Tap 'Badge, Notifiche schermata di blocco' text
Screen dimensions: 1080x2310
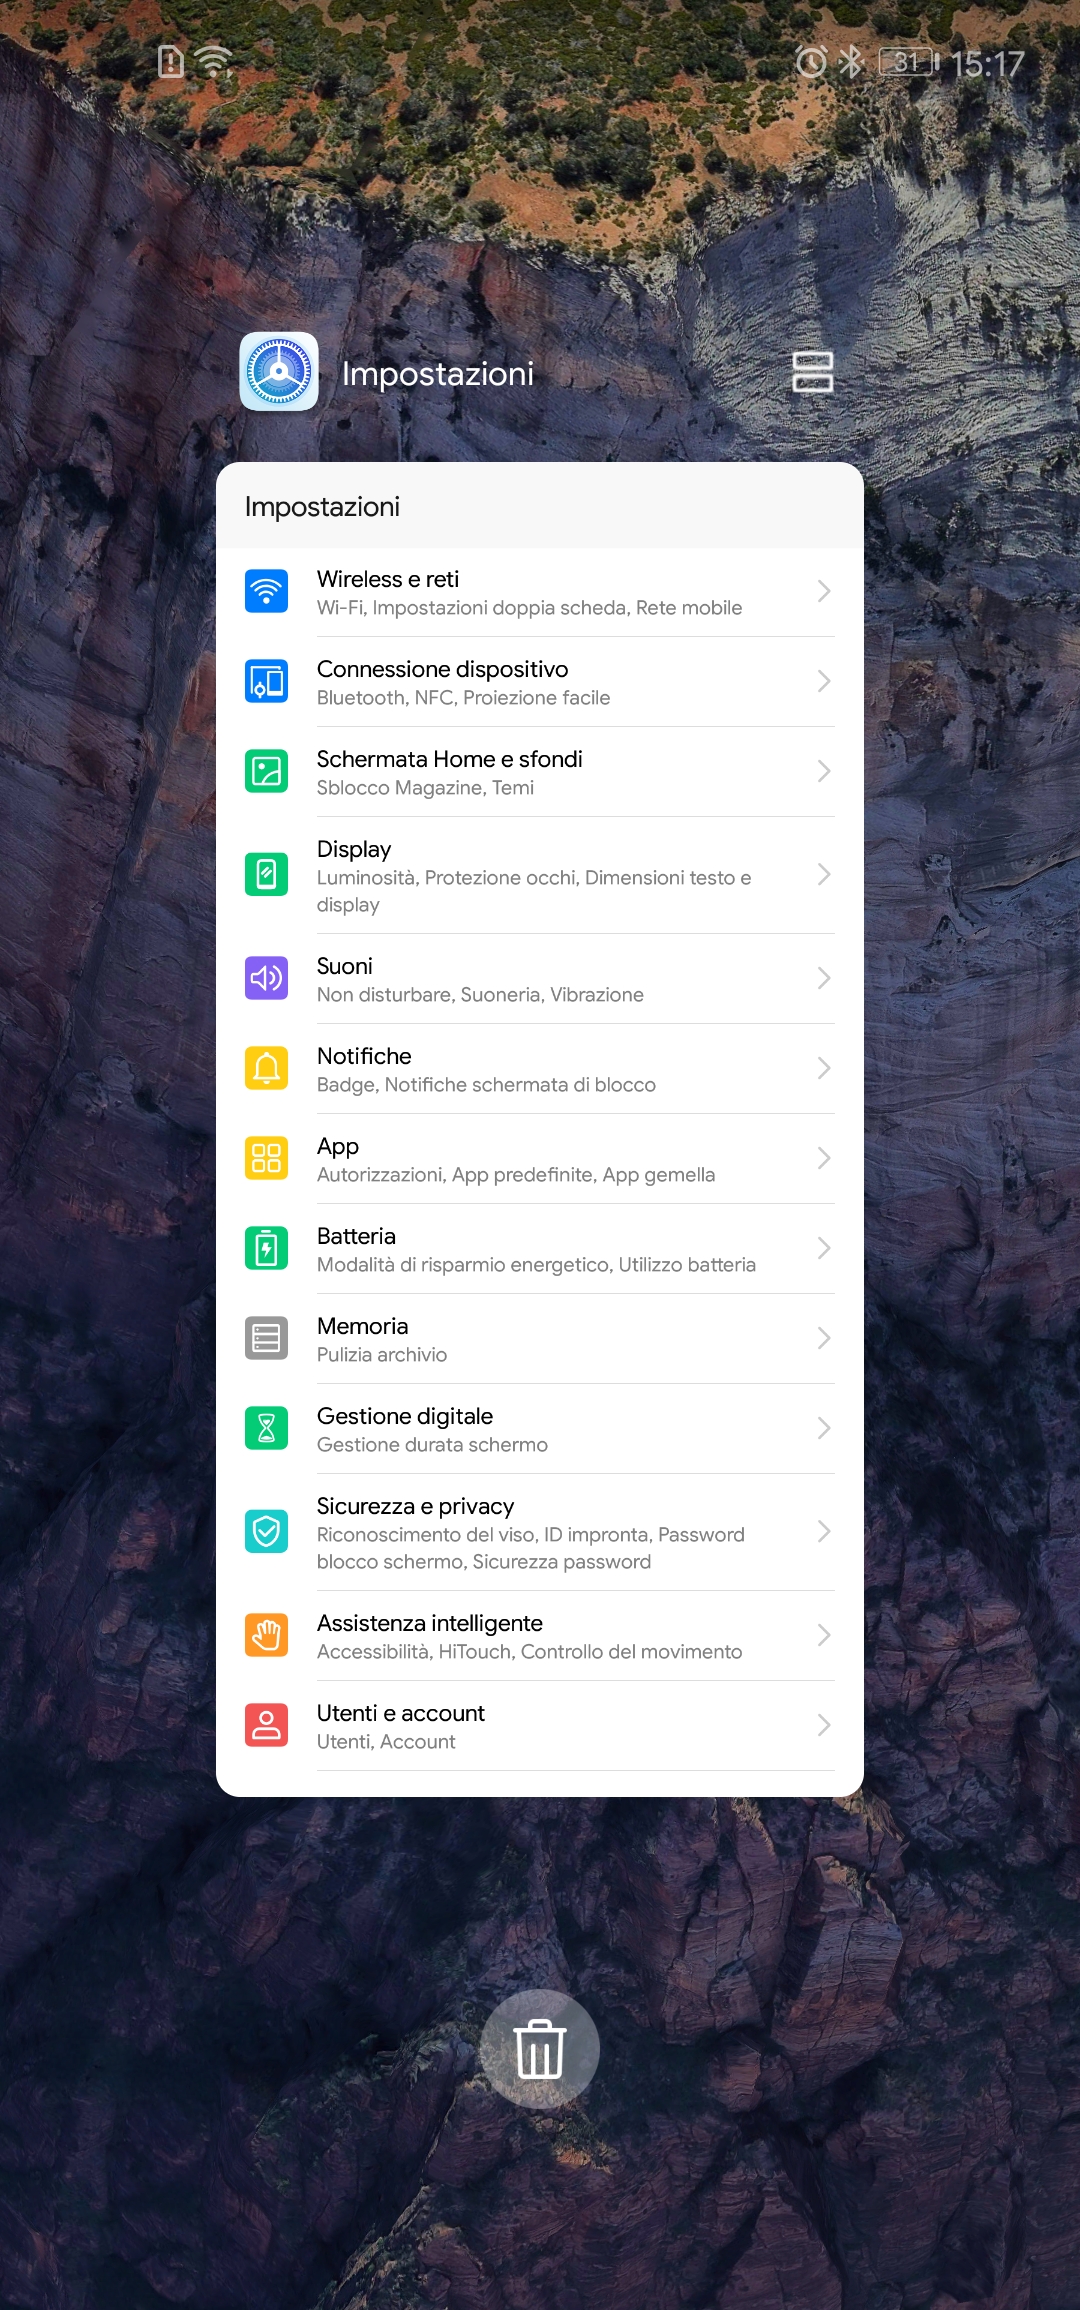point(486,1085)
